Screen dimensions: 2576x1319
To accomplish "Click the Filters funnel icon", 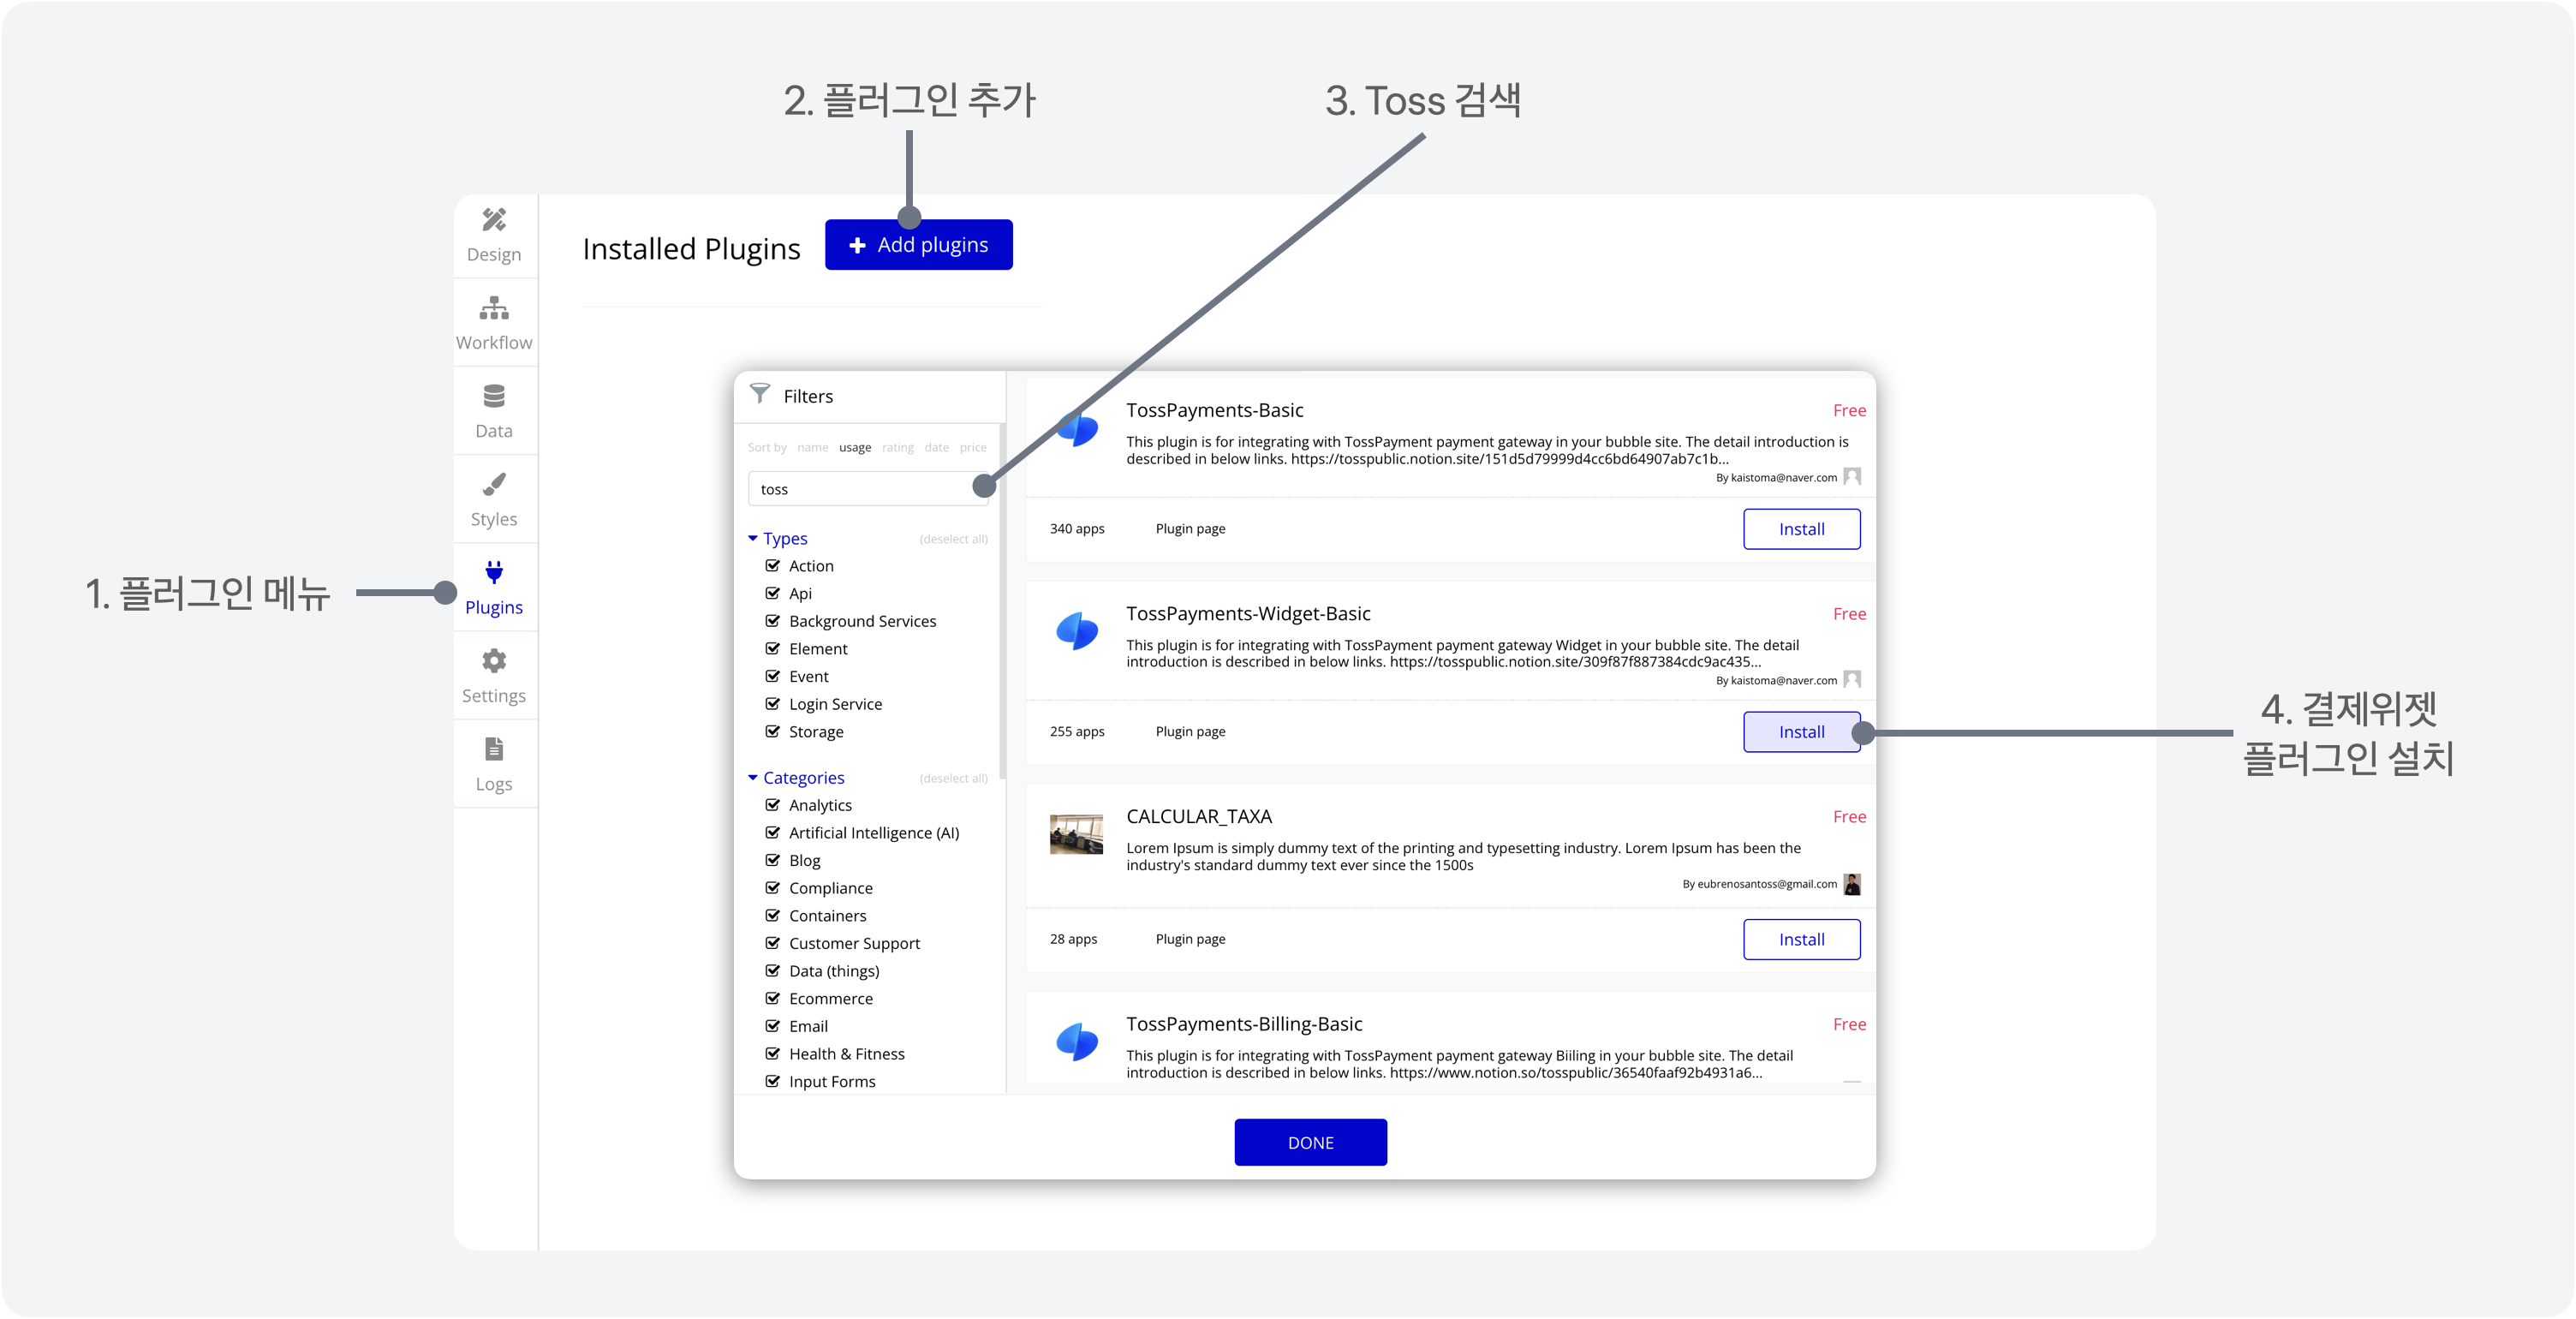I will (x=760, y=394).
